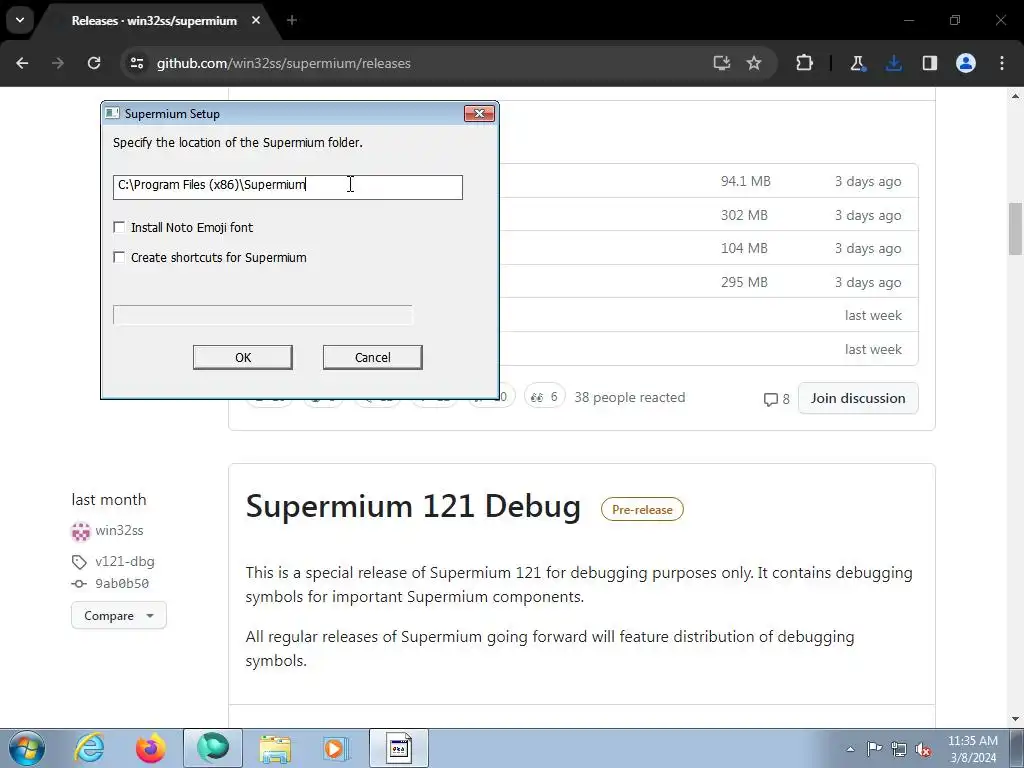
Task: Close the Releases browser tab
Action: click(x=256, y=20)
